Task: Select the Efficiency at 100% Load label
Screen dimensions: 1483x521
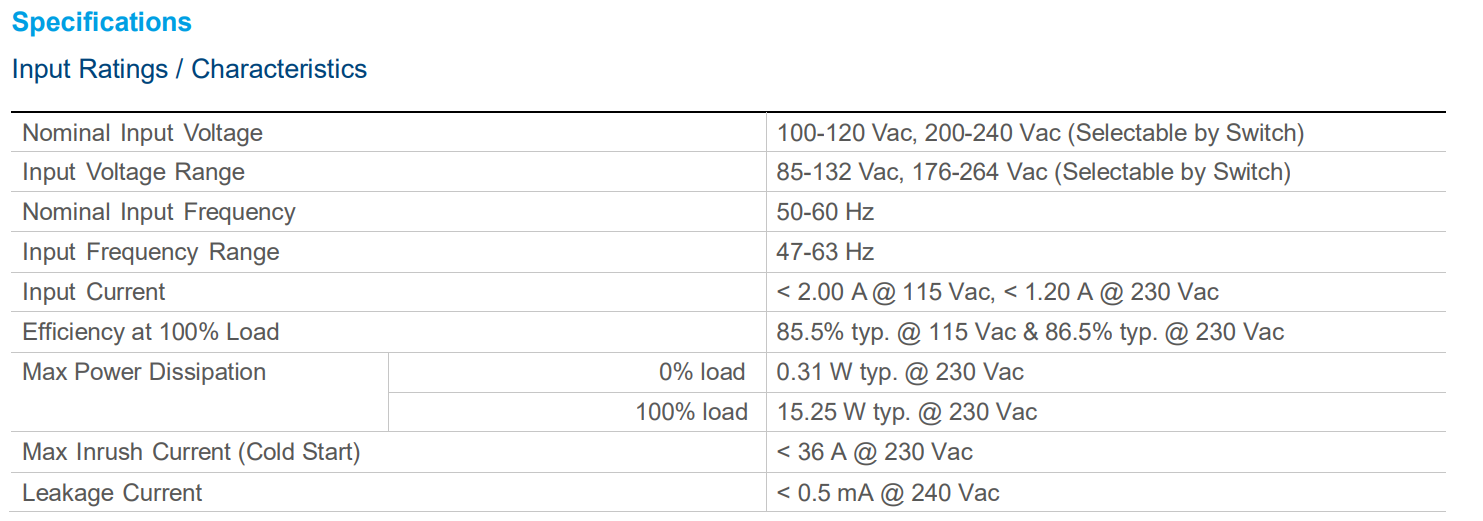Action: pos(150,332)
